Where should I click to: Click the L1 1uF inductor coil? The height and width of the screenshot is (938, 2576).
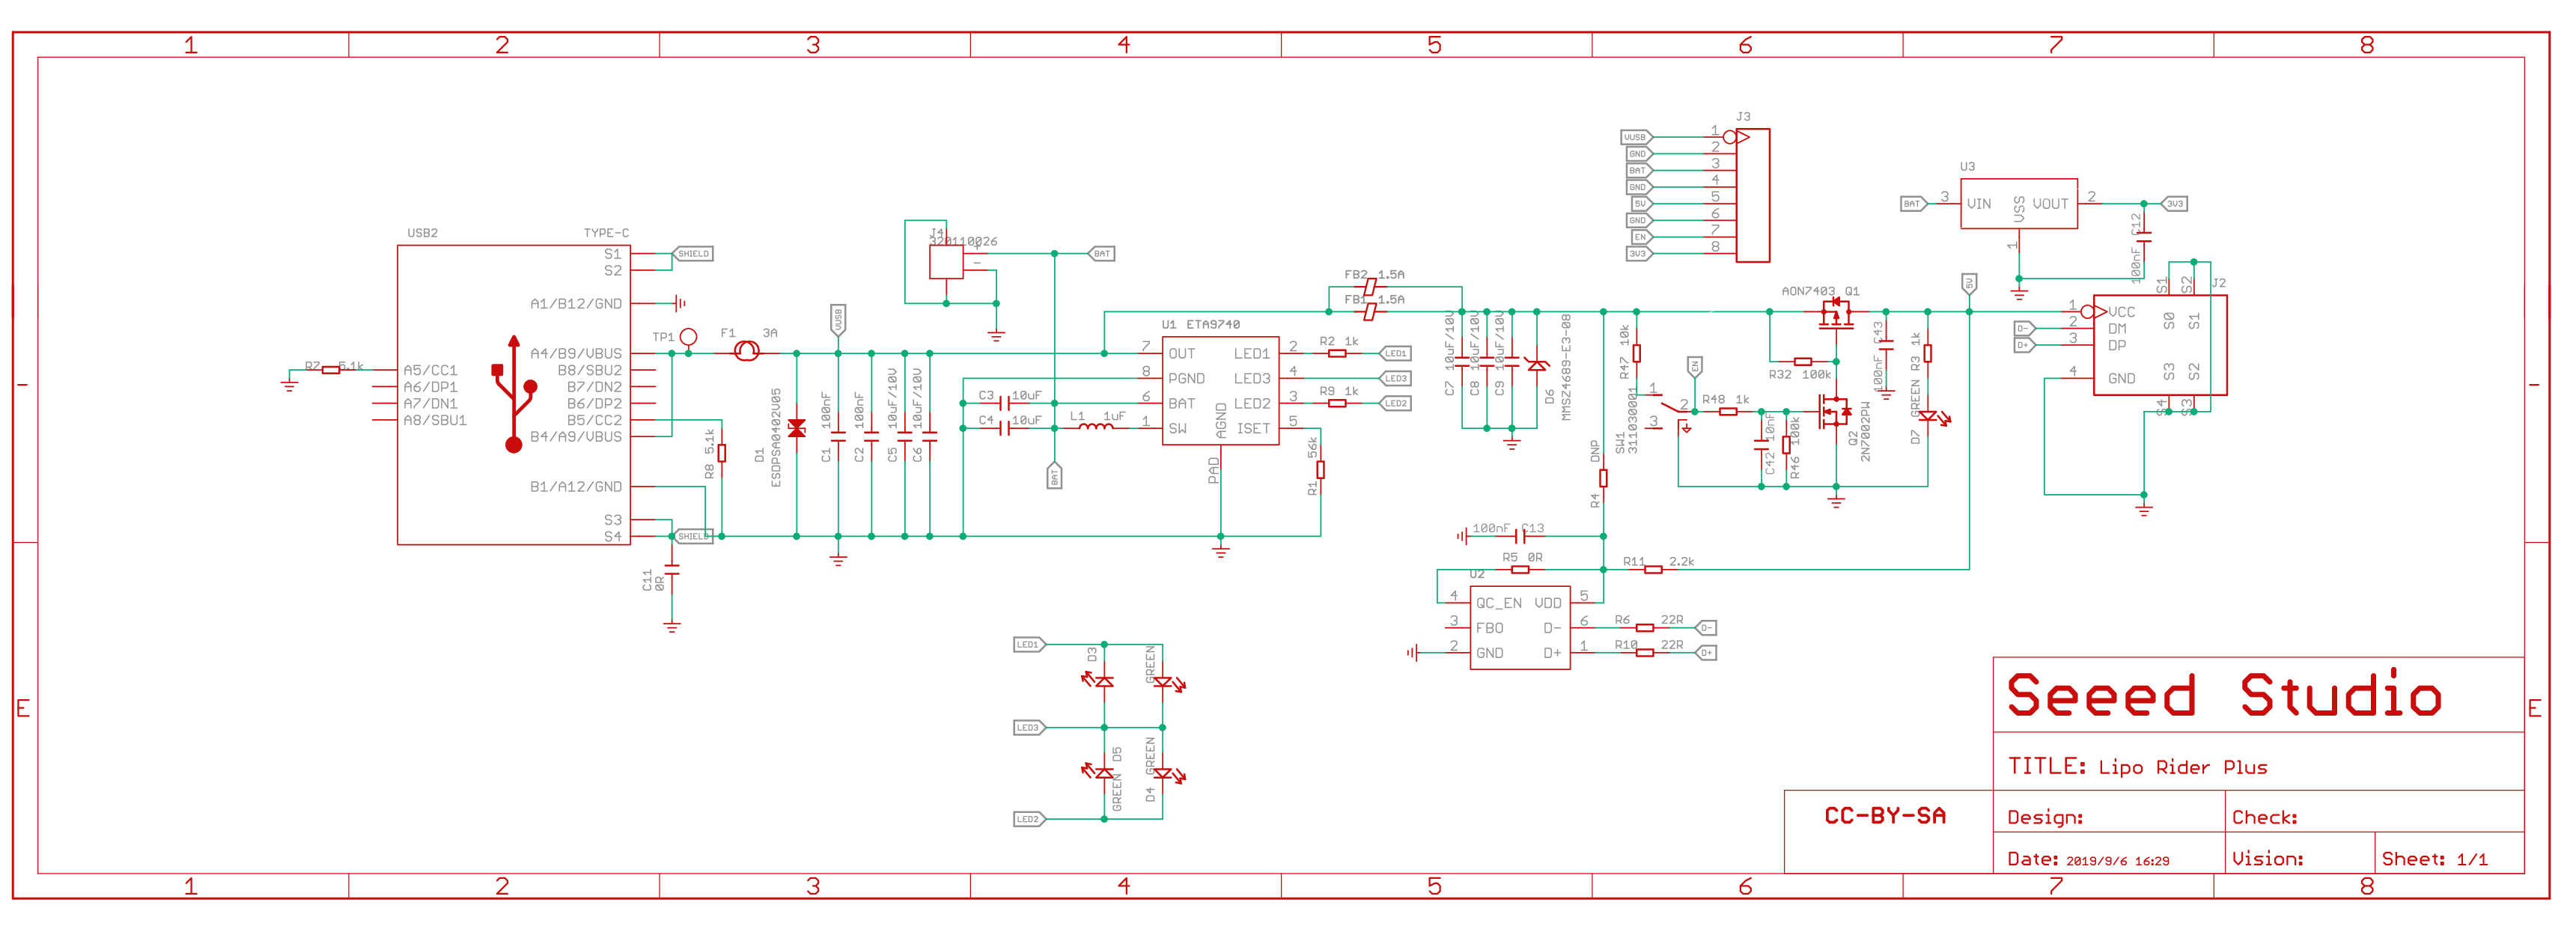point(1095,427)
